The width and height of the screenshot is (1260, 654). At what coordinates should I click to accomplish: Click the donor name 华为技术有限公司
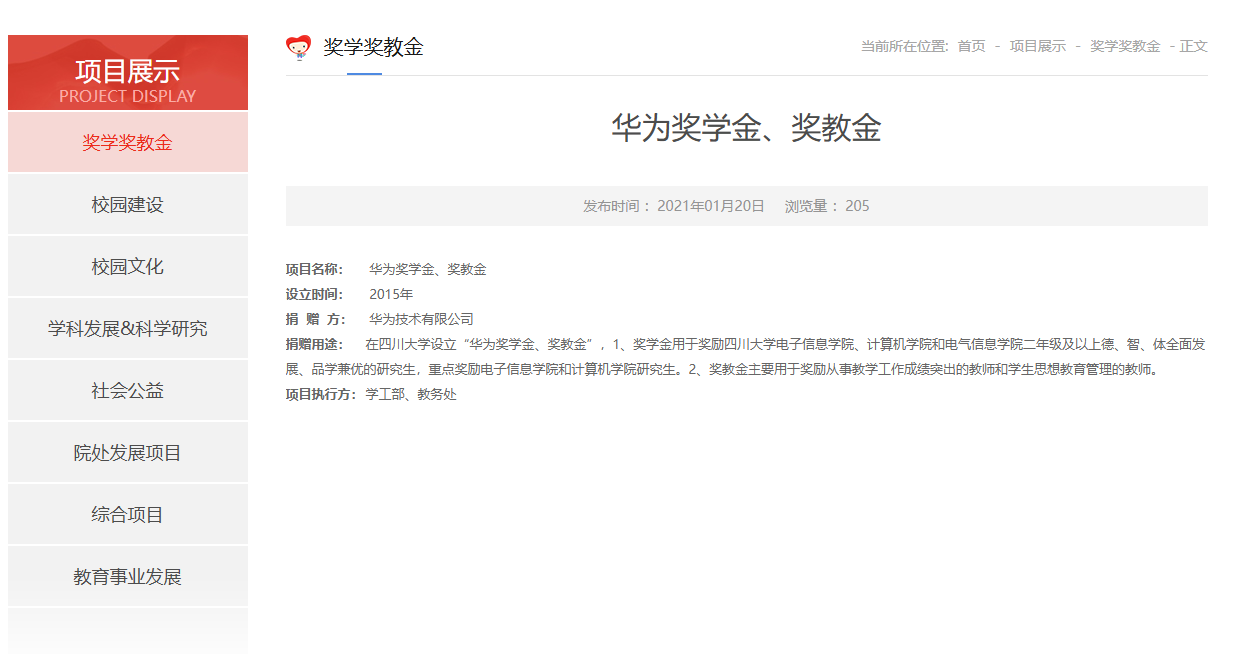point(421,319)
